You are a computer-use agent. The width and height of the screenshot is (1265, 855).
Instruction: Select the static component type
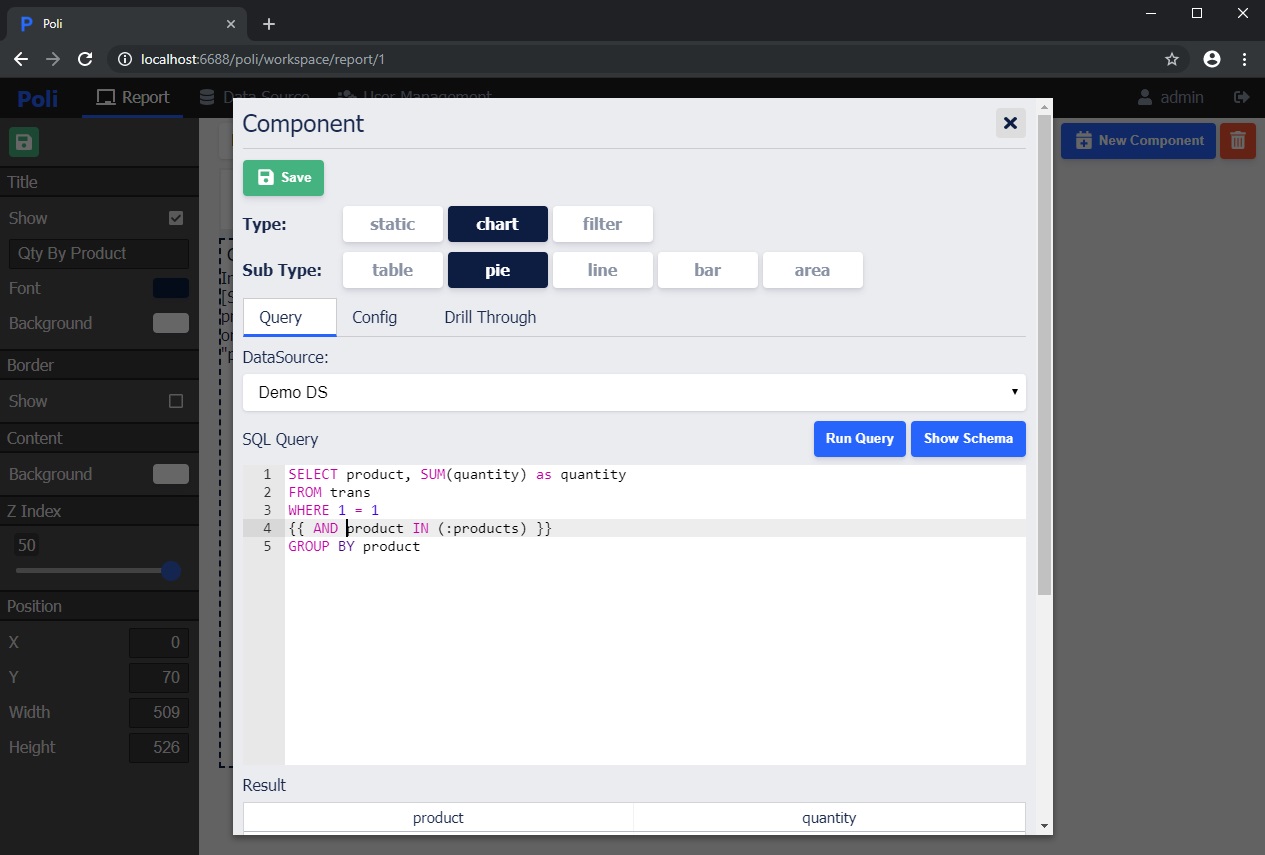point(392,224)
